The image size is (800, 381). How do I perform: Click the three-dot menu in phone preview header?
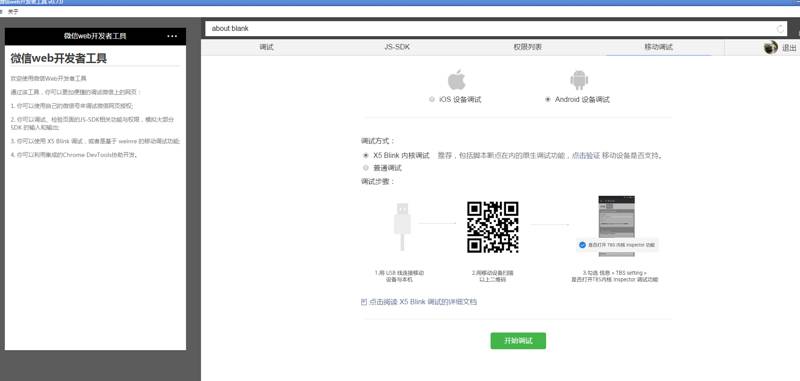172,36
